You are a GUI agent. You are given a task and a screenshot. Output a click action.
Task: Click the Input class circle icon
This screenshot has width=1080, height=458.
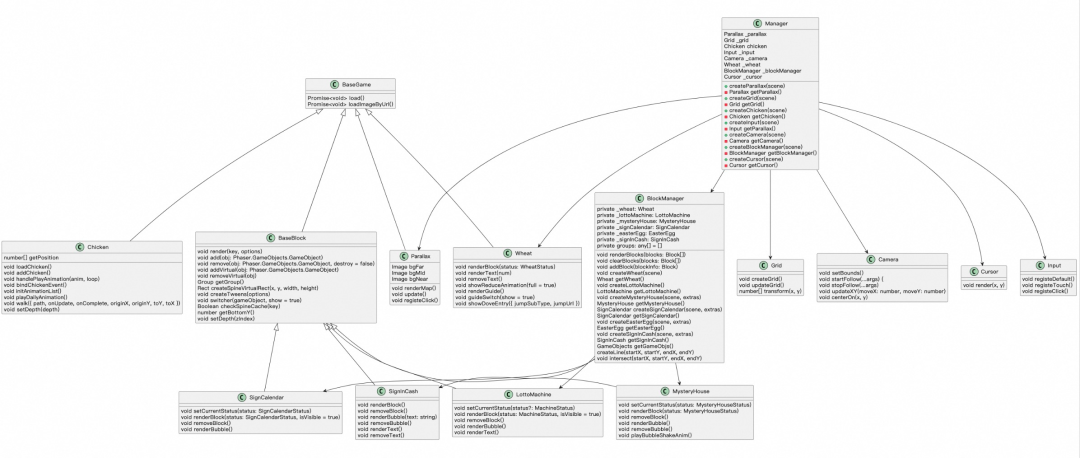pos(1039,265)
